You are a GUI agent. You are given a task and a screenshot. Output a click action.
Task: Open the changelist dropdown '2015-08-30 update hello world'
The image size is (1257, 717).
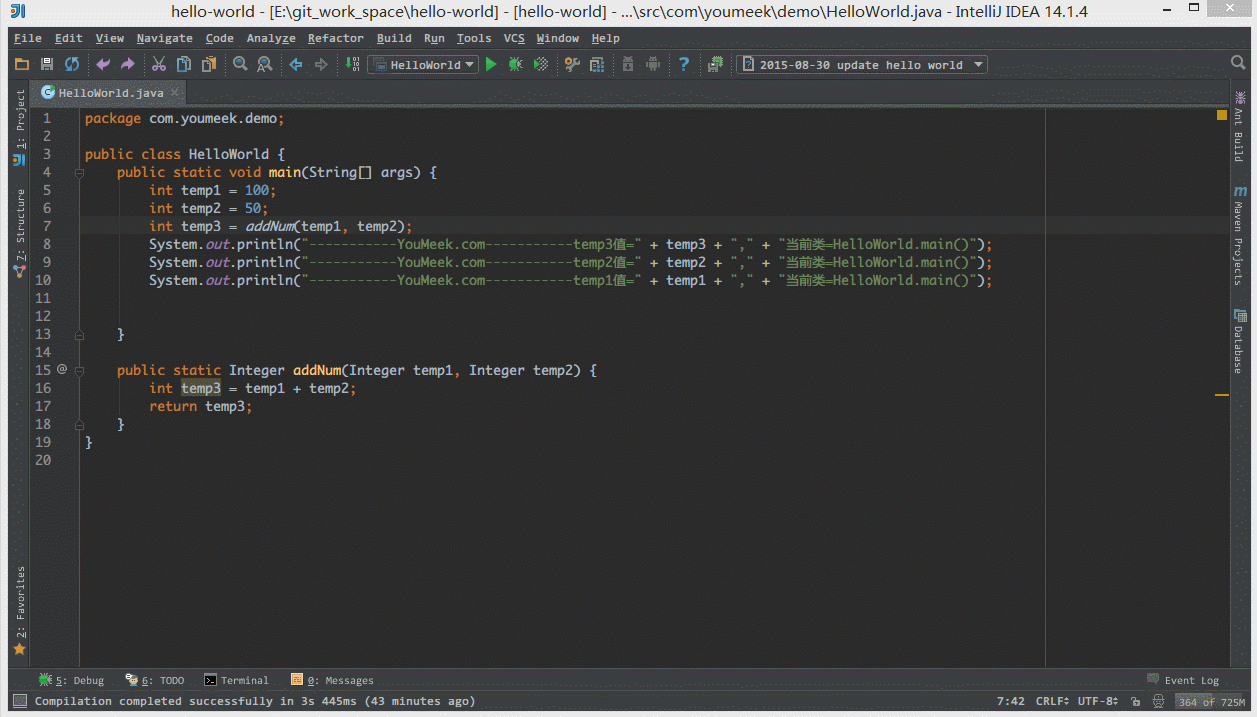point(977,63)
